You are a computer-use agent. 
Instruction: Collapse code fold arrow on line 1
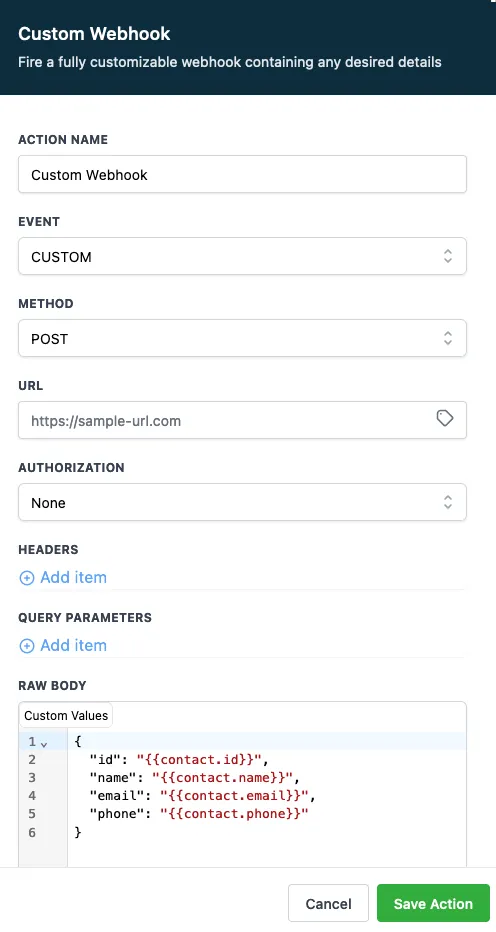pyautogui.click(x=44, y=744)
